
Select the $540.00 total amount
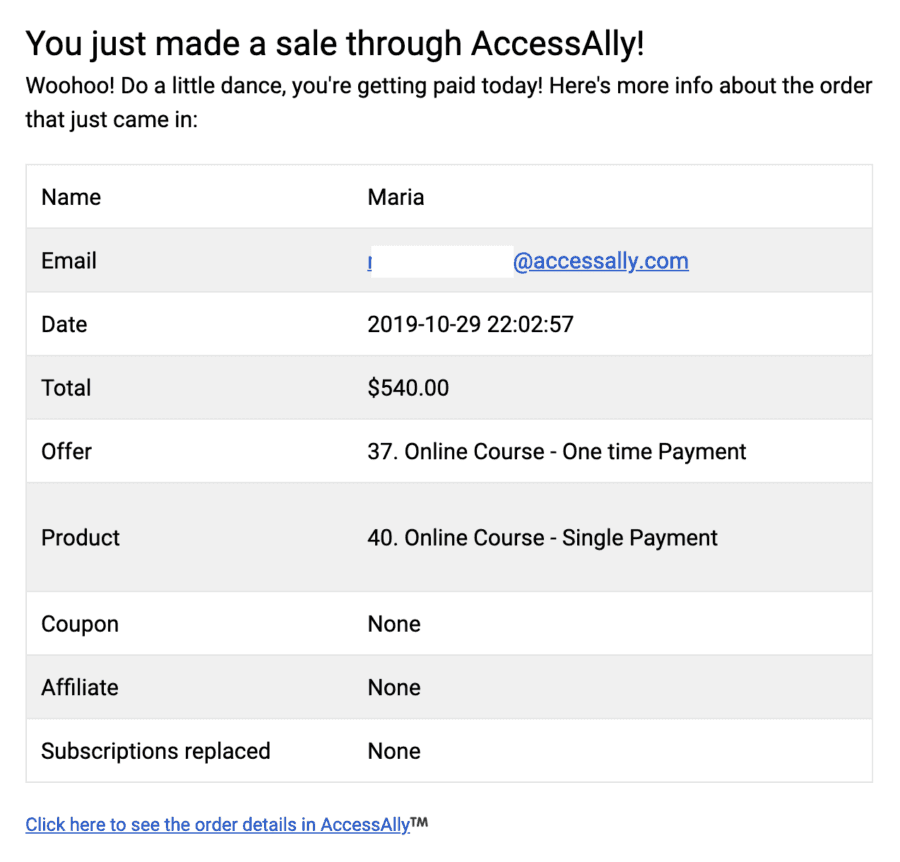(x=408, y=388)
